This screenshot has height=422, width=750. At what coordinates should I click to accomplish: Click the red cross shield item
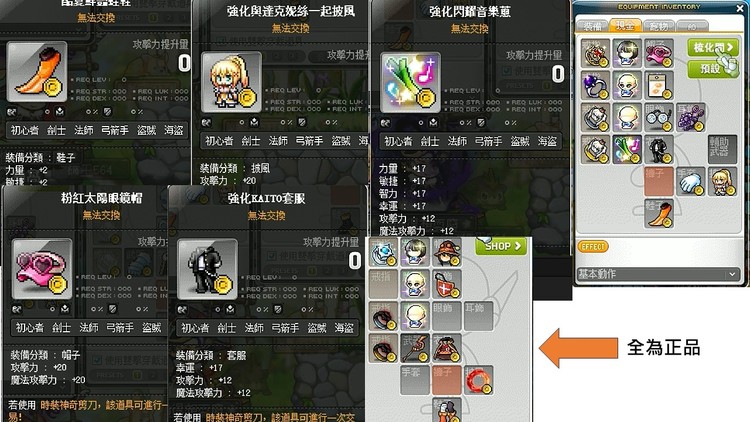[447, 284]
